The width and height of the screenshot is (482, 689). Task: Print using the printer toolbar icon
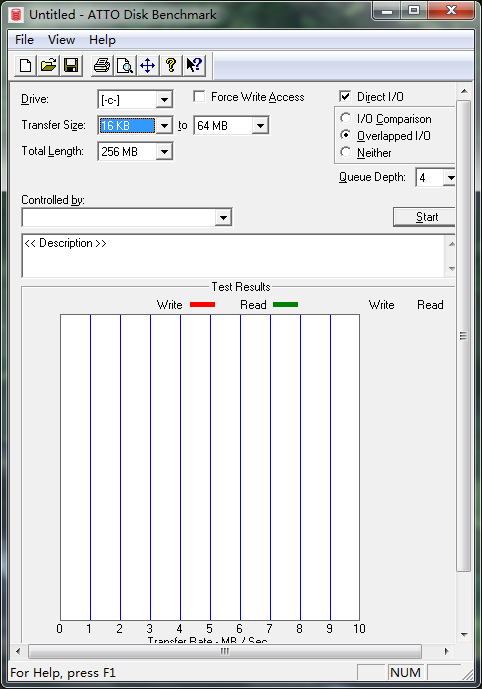[102, 65]
